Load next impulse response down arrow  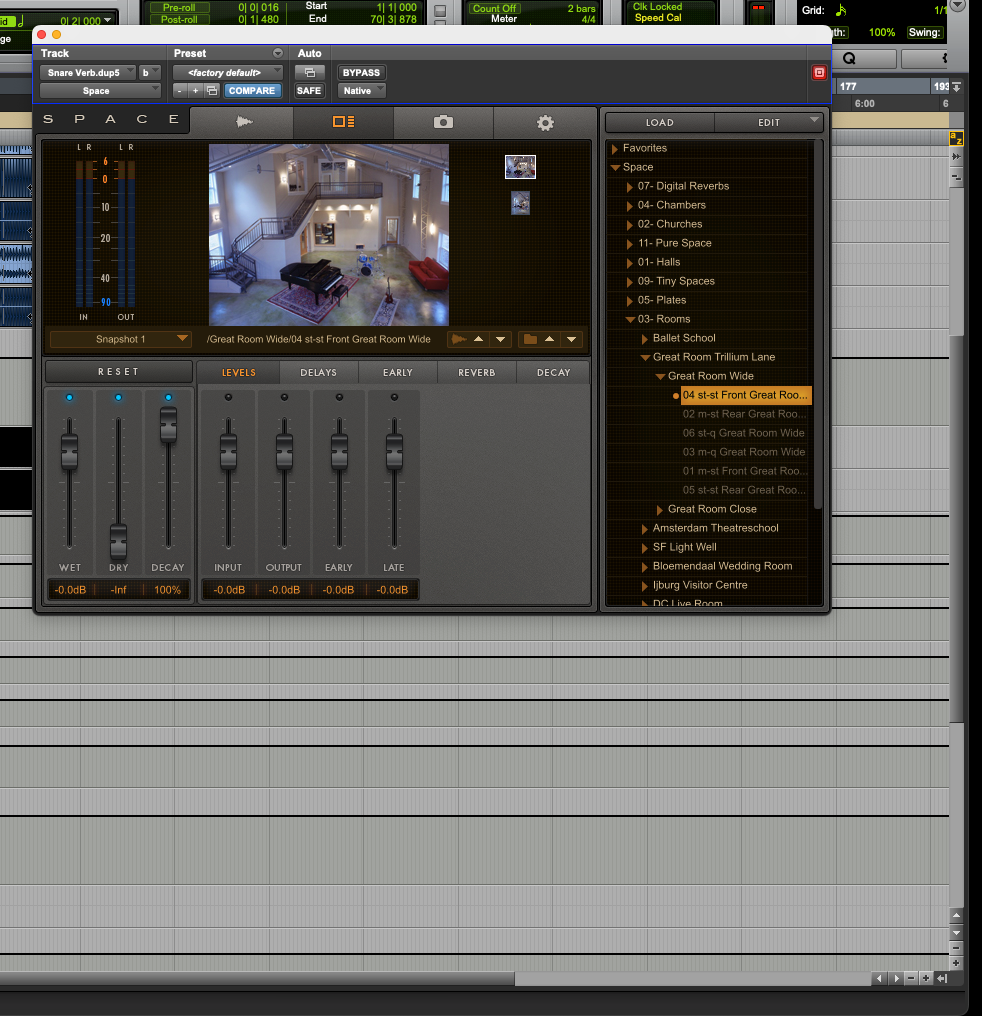tap(501, 339)
